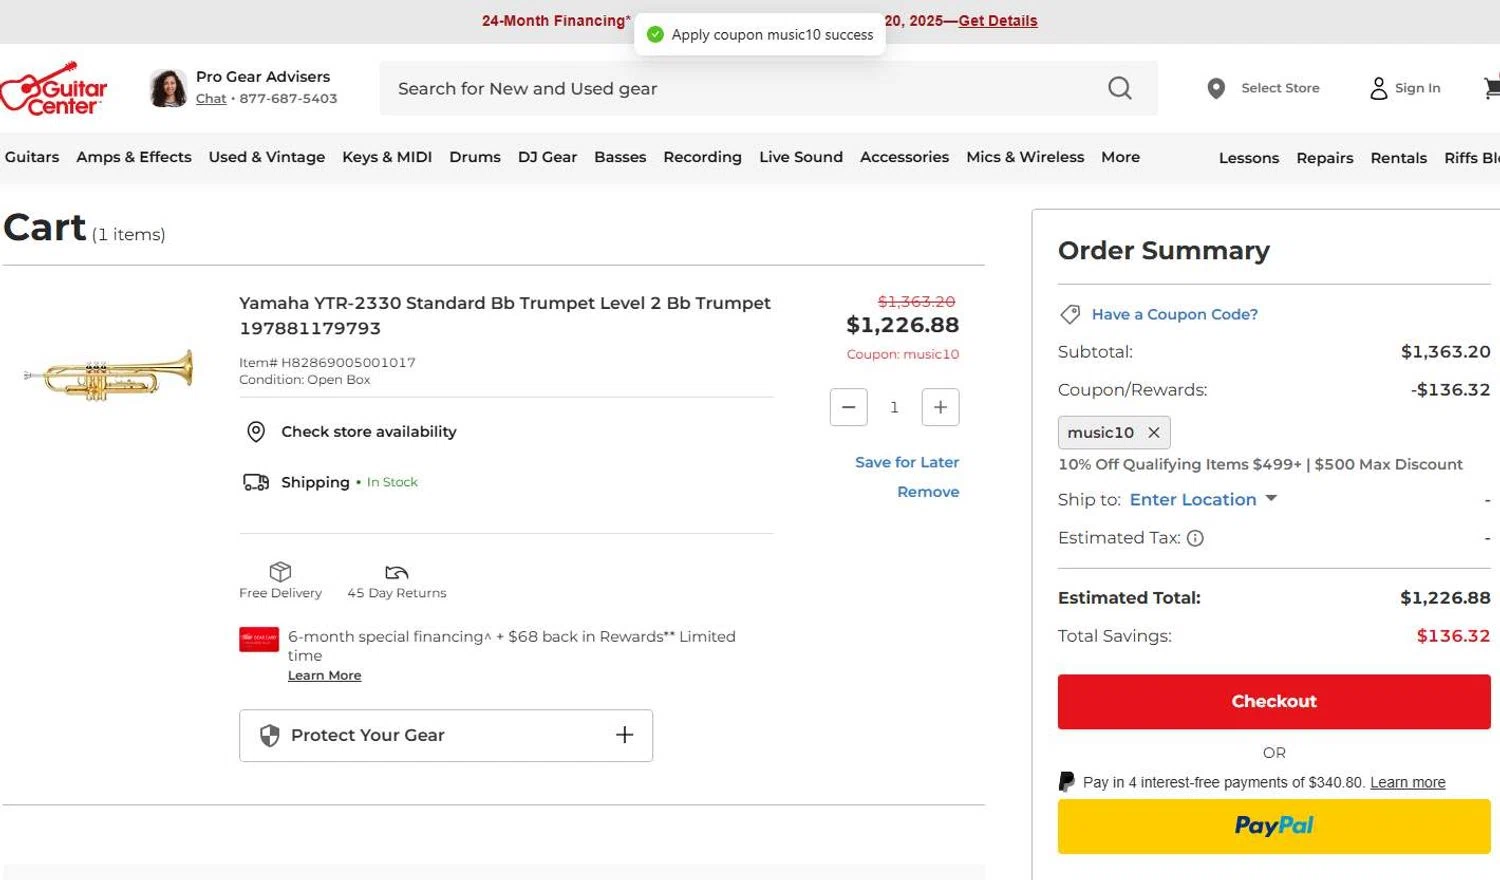The height and width of the screenshot is (880, 1500).
Task: Click the Estimated Tax info icon
Action: 1195,538
